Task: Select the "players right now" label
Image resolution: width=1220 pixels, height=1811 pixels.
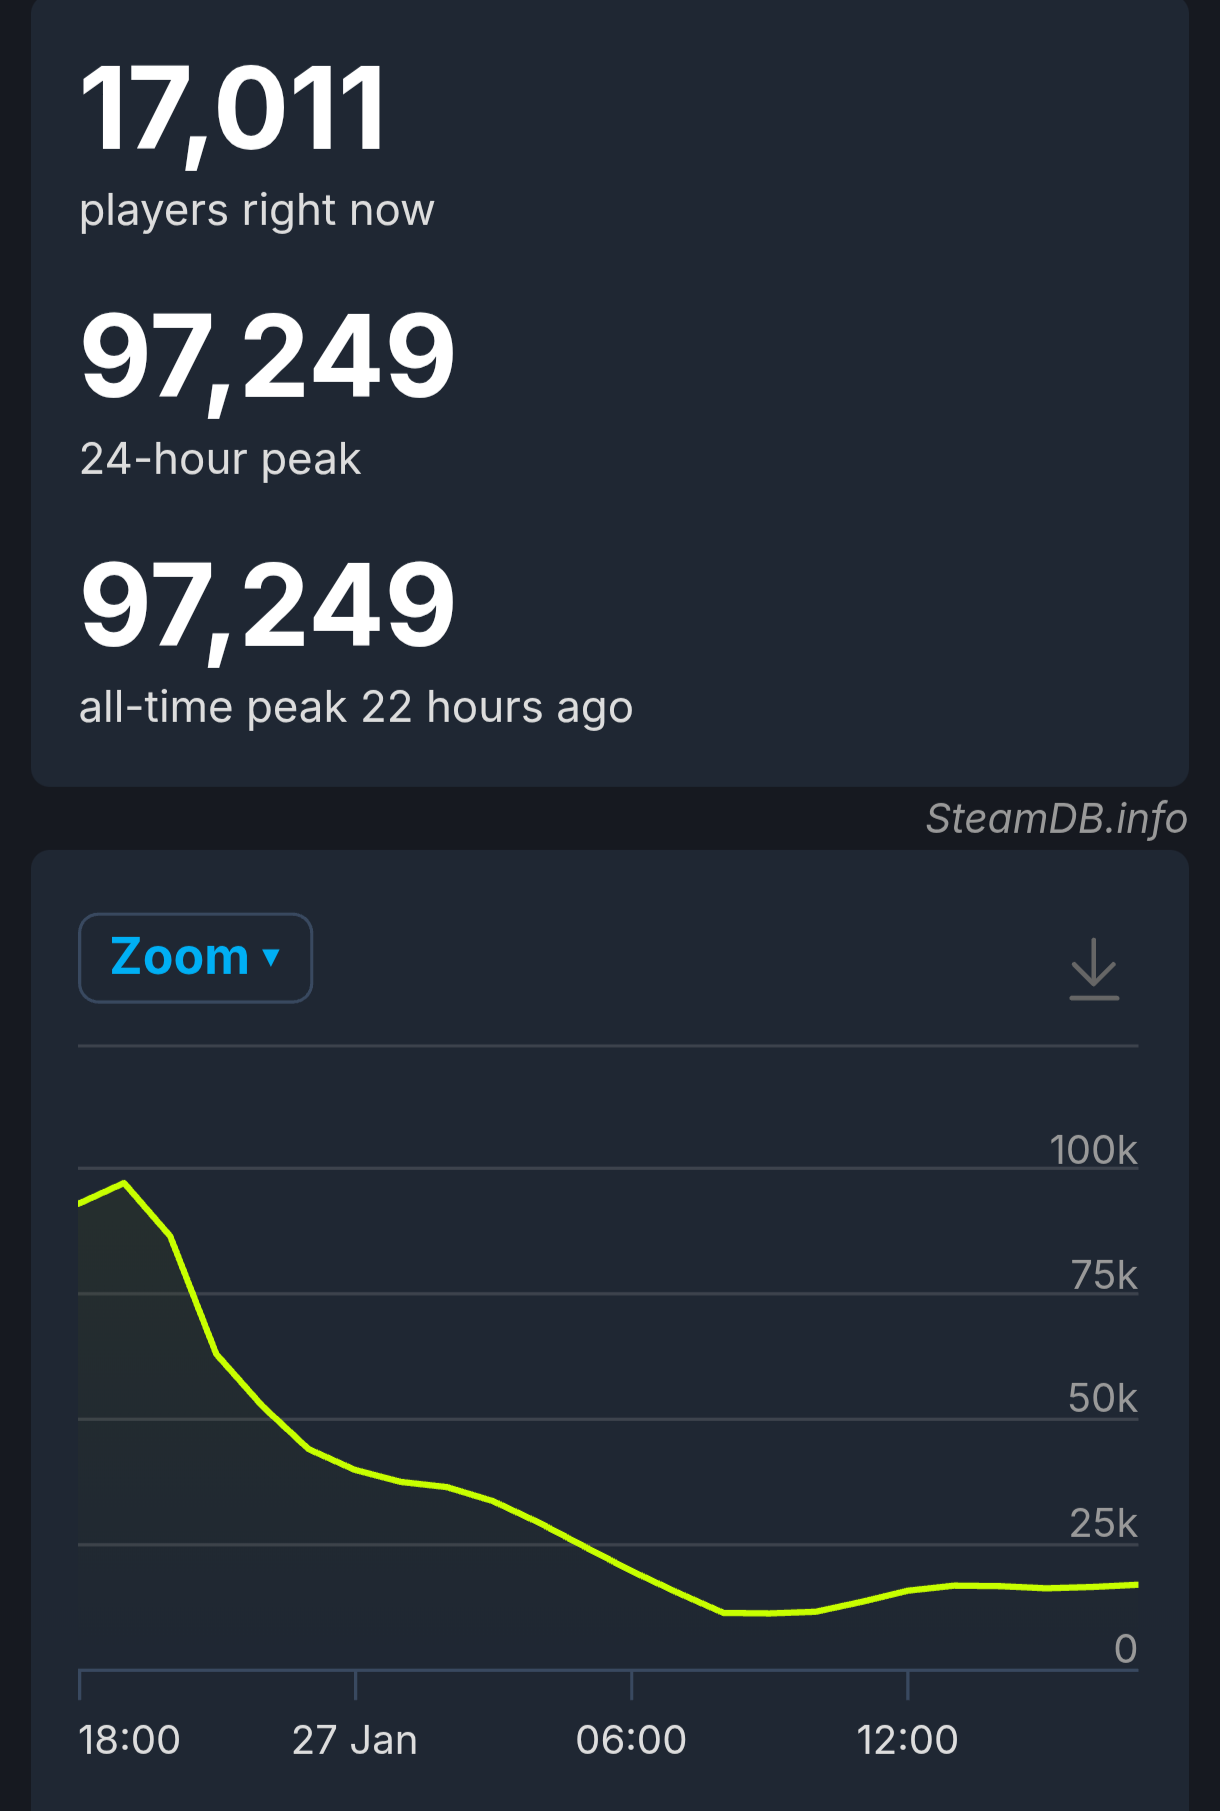Action: [257, 210]
